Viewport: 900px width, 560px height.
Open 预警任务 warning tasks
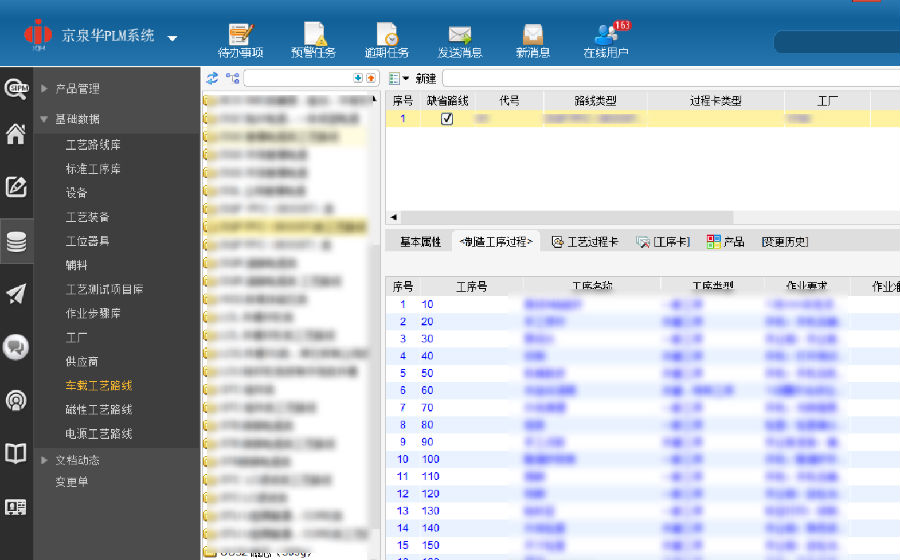tap(313, 40)
